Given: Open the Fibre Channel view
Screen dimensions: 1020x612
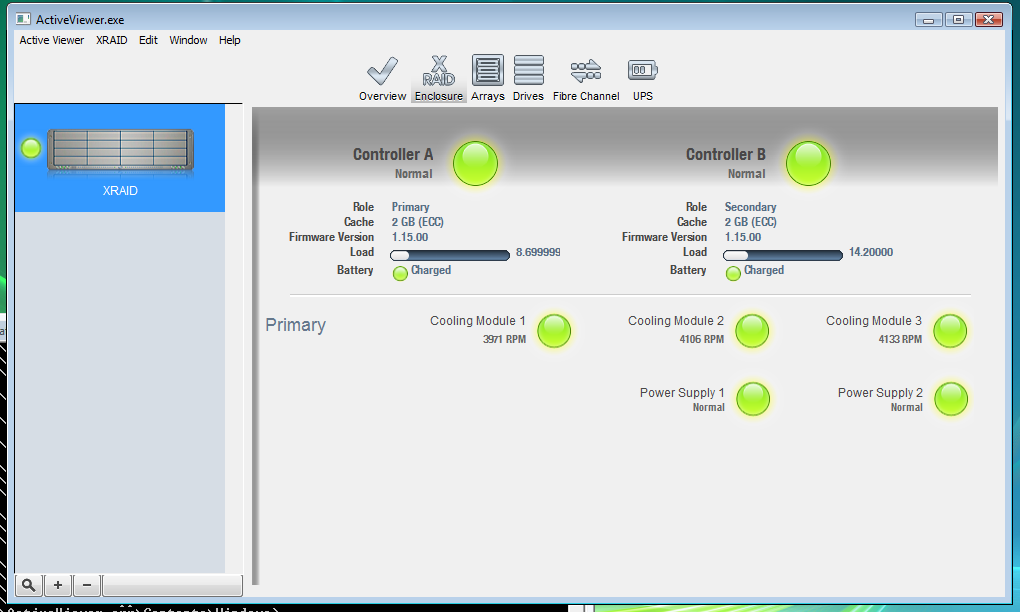Looking at the screenshot, I should coord(586,78).
